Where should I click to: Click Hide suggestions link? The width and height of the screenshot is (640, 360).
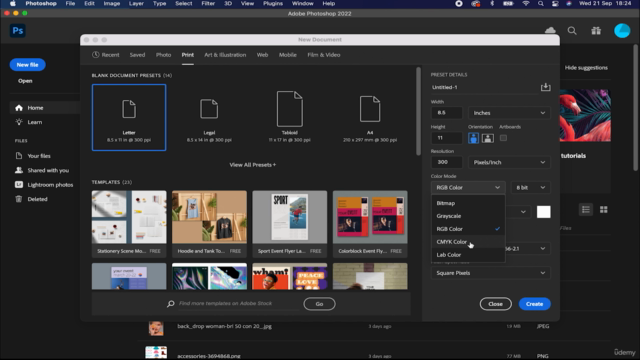point(586,68)
